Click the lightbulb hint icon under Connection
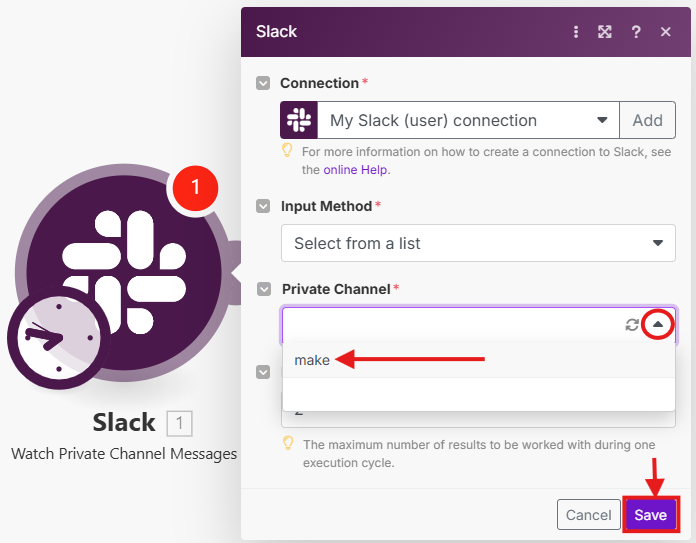 [288, 151]
